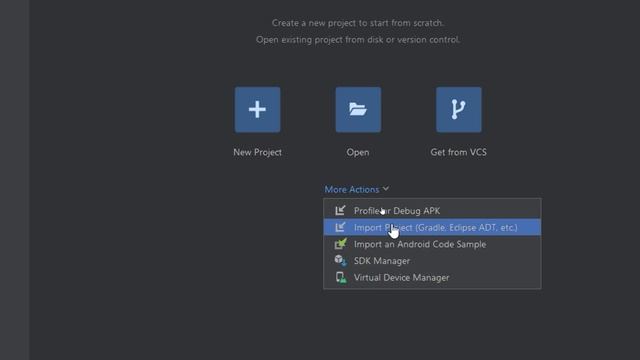Open SDK Manager from the menu

[x=432, y=261]
